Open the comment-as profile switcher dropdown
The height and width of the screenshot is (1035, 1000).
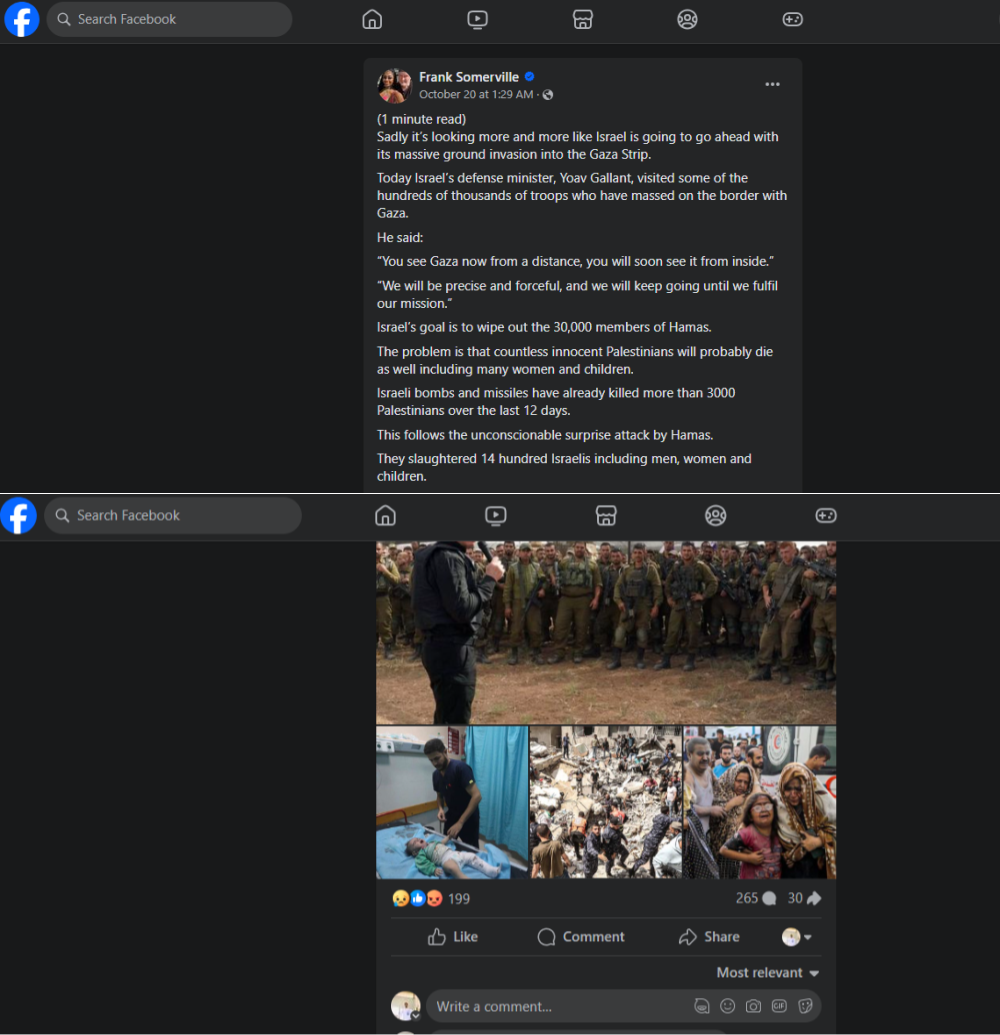797,937
